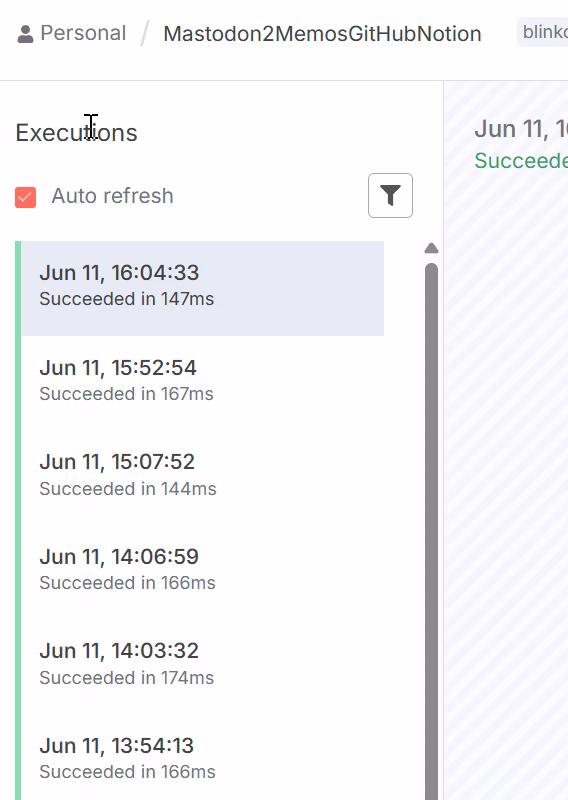Click the Auto refresh label
Image resolution: width=568 pixels, height=800 pixels.
click(x=112, y=196)
